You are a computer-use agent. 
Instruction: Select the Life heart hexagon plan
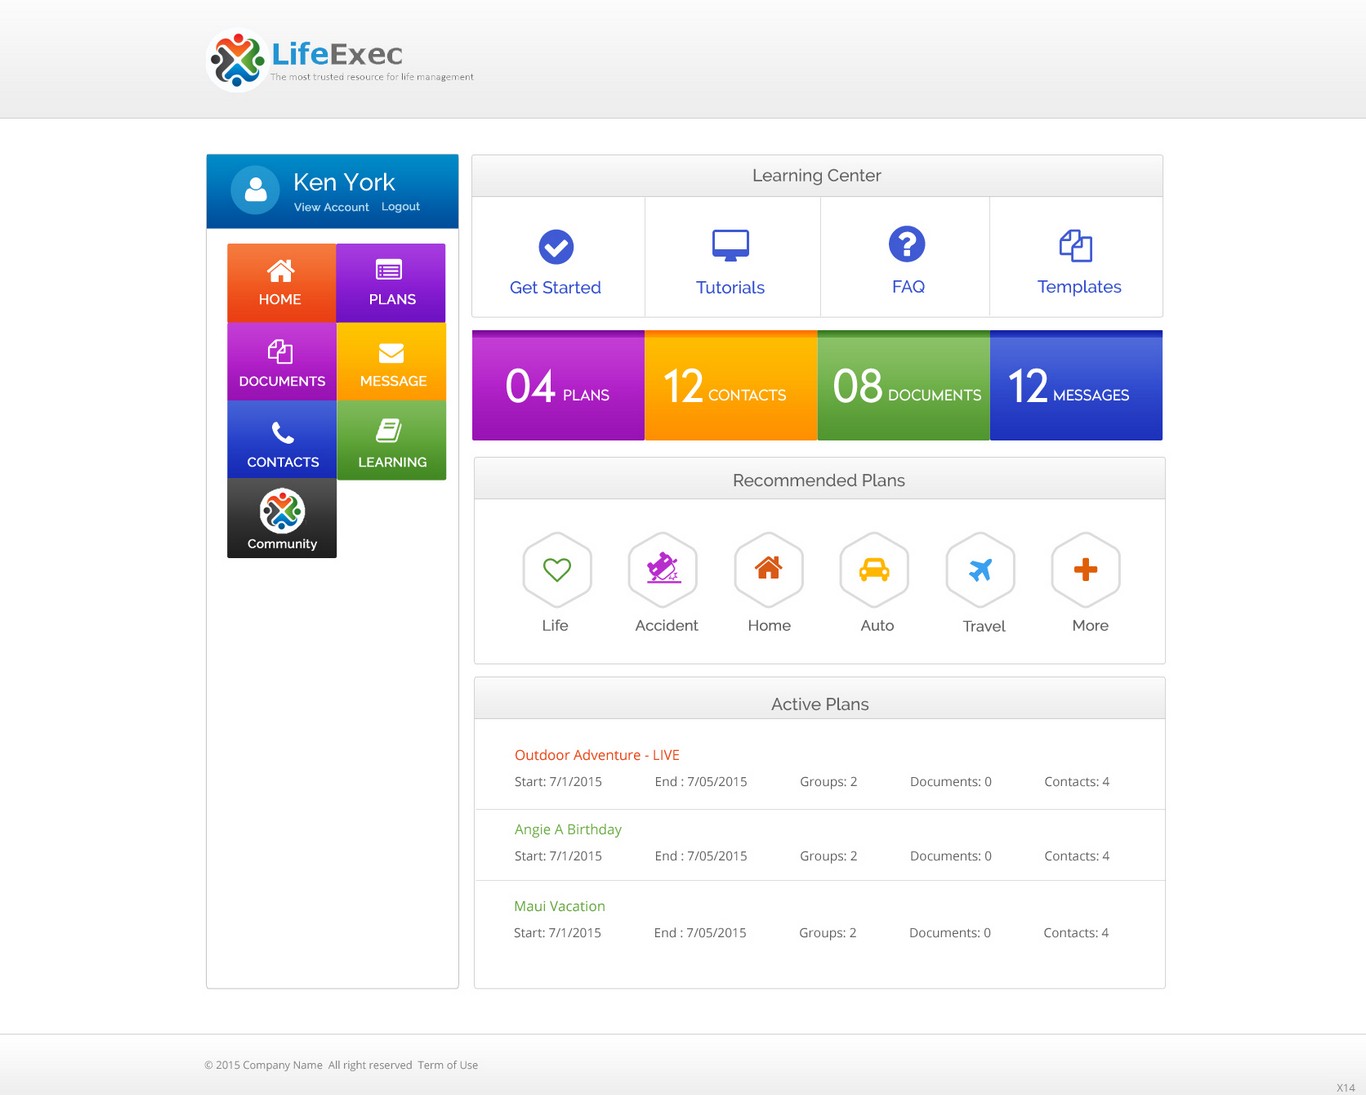pyautogui.click(x=556, y=570)
